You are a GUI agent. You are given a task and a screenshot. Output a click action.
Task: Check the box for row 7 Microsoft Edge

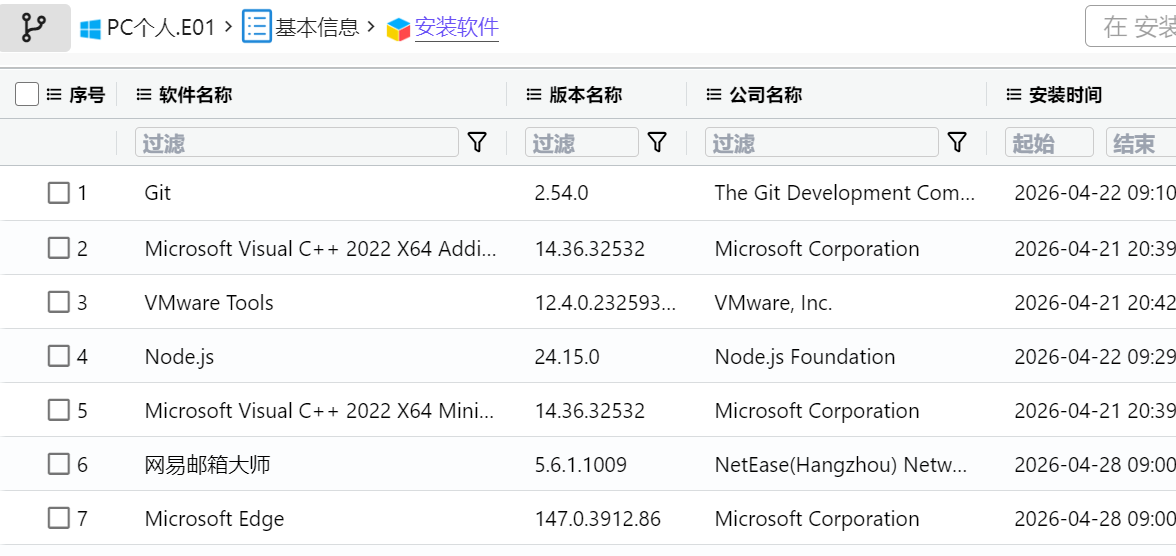pos(58,518)
